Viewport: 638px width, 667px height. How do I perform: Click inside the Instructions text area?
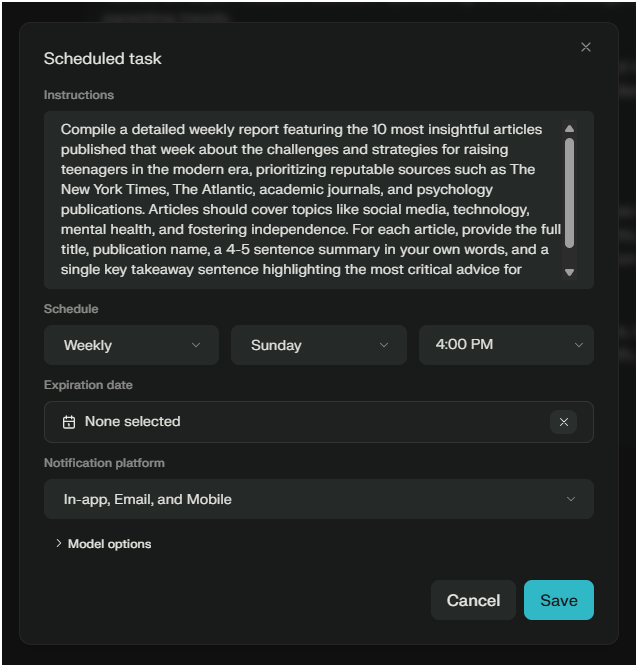click(x=300, y=200)
